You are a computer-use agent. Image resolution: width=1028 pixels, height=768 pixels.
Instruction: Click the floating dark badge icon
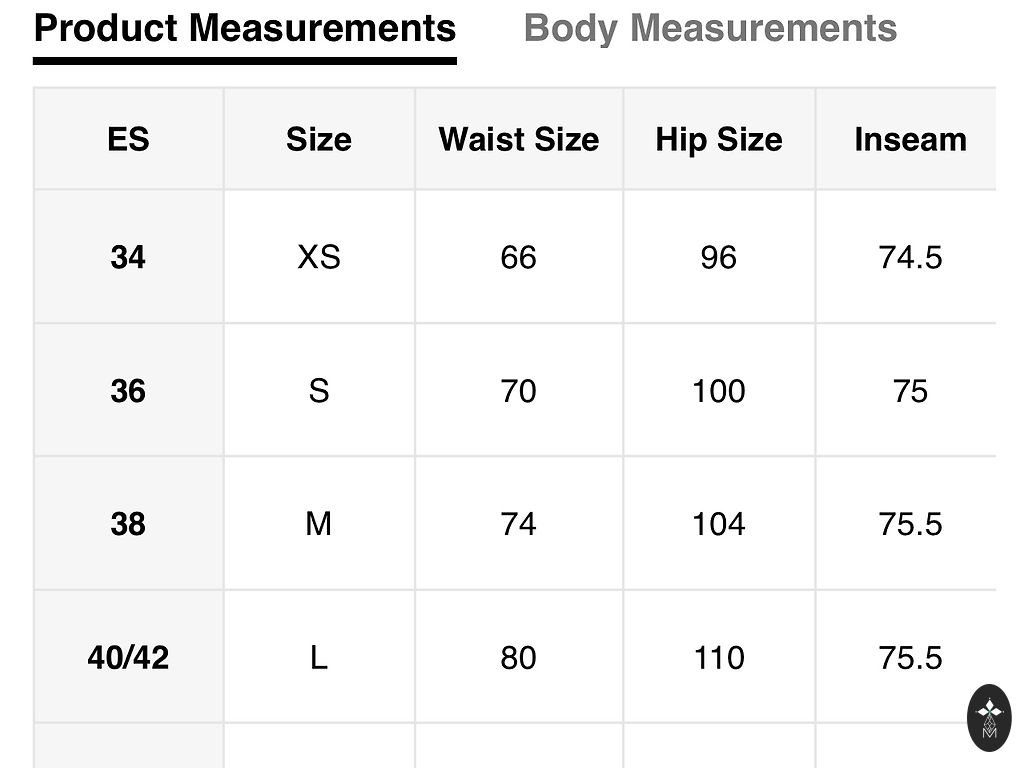pos(989,718)
